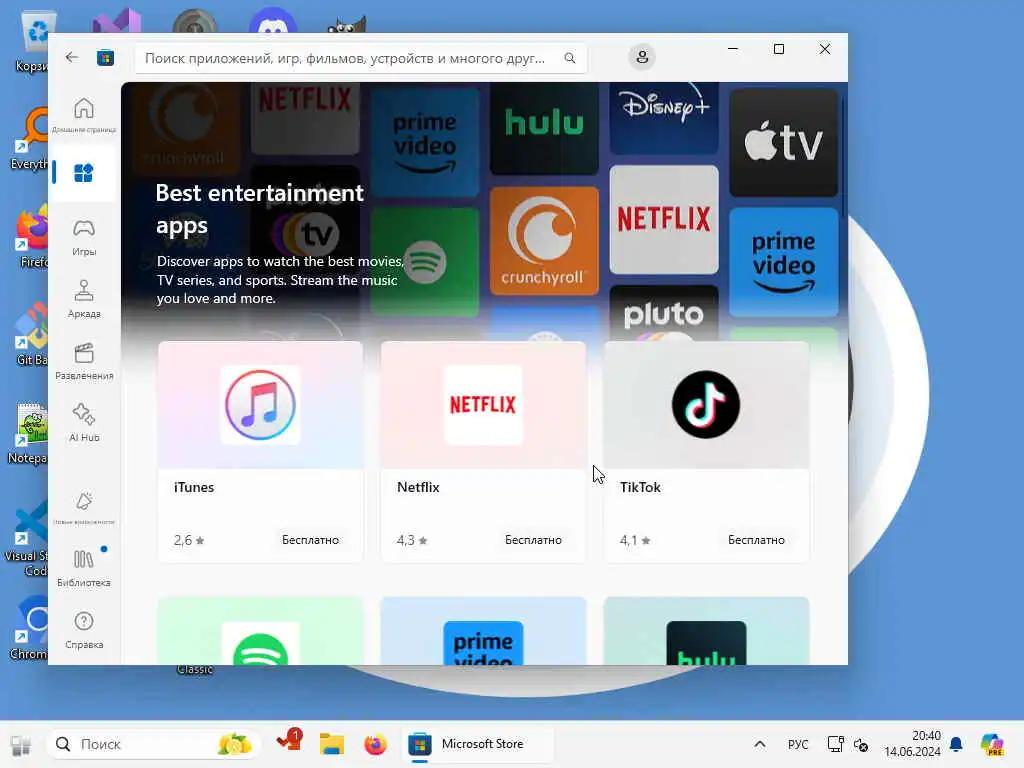1024x768 pixels.
Task: Open the Аркада section
Action: [84, 299]
